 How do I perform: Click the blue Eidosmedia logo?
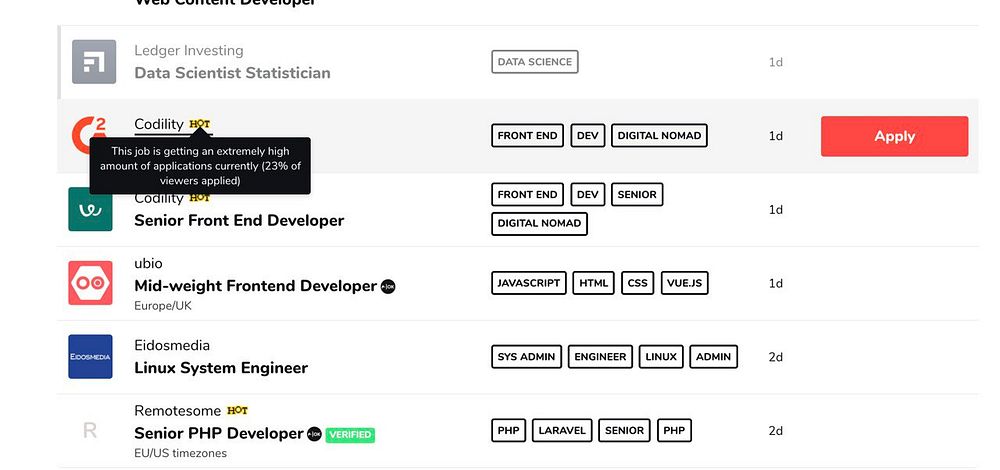pos(90,356)
